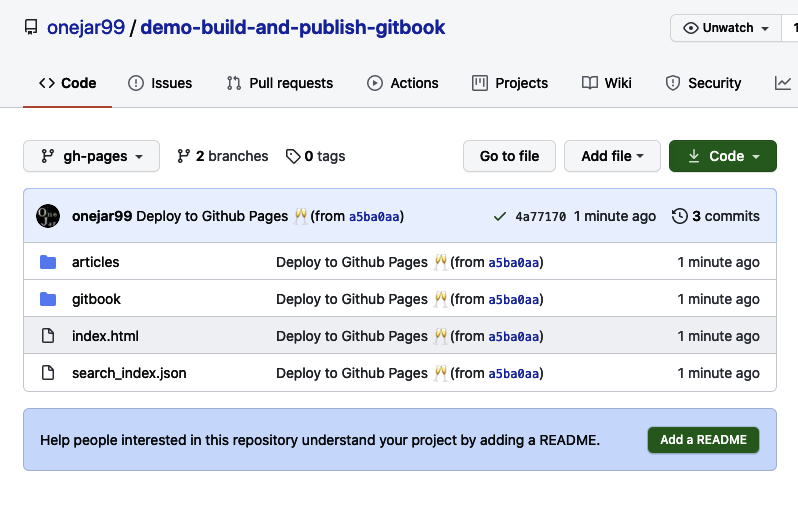The width and height of the screenshot is (798, 516).
Task: Open commit a5ba0aa link in header commit bar
Action: point(374,217)
